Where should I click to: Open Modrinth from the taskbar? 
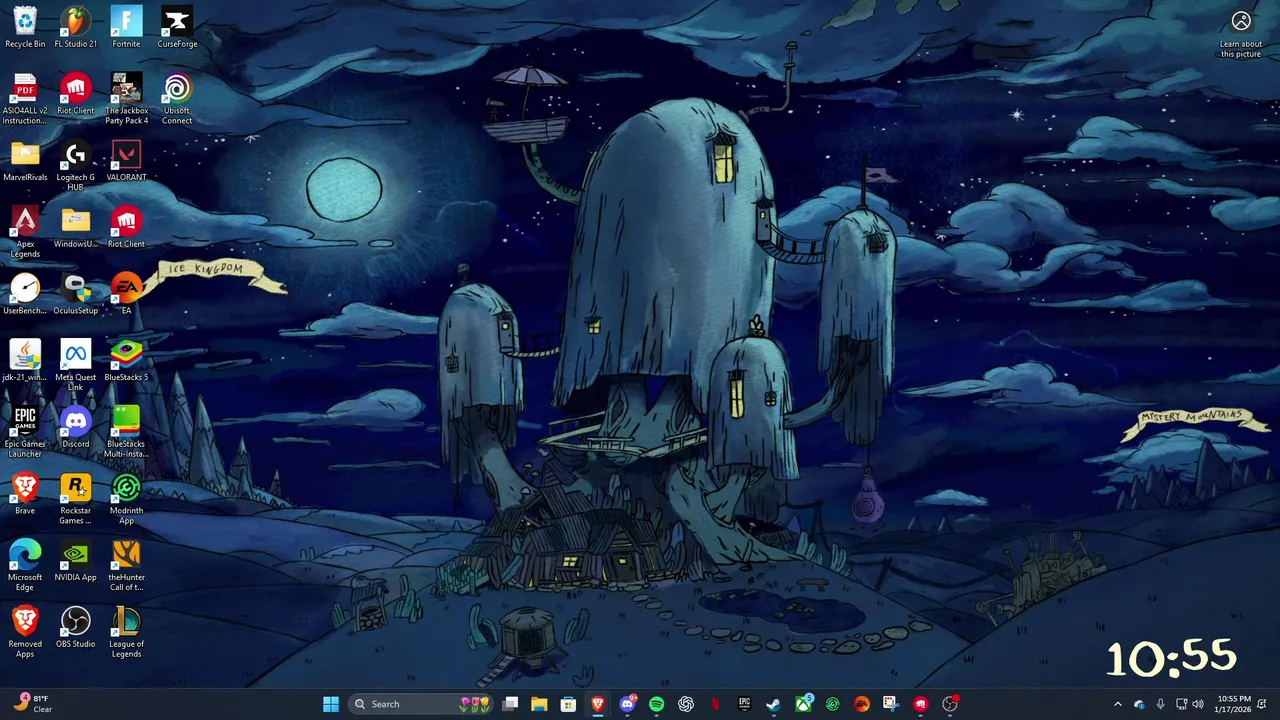tap(832, 704)
